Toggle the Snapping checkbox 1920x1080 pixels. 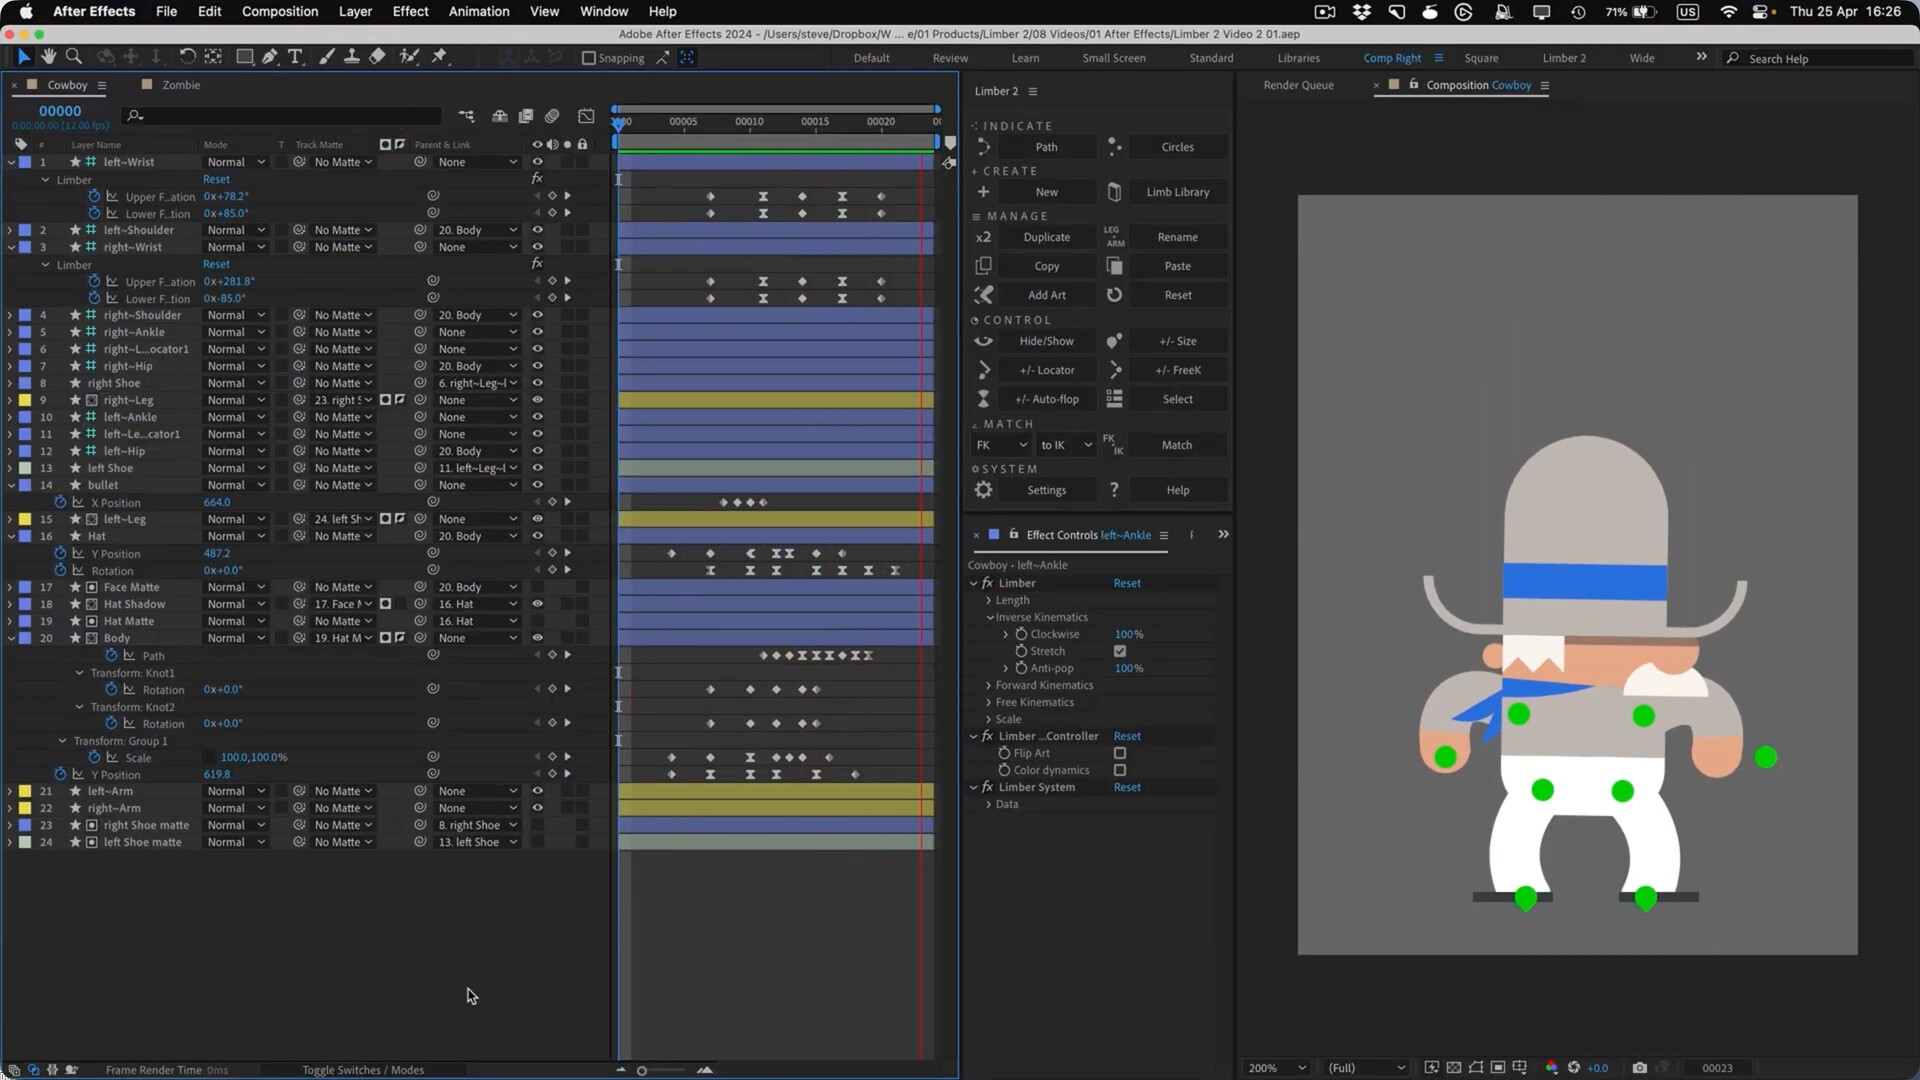point(589,58)
